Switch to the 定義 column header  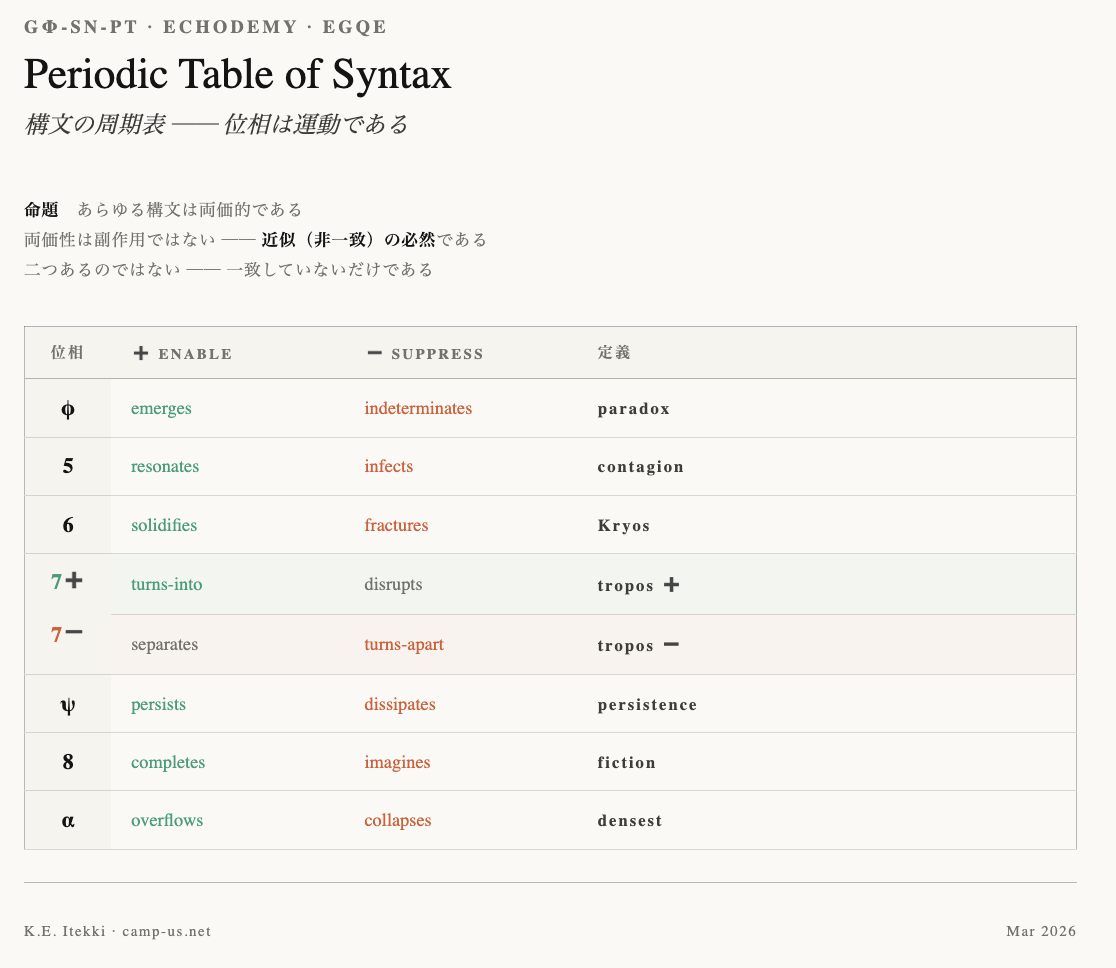tap(614, 353)
